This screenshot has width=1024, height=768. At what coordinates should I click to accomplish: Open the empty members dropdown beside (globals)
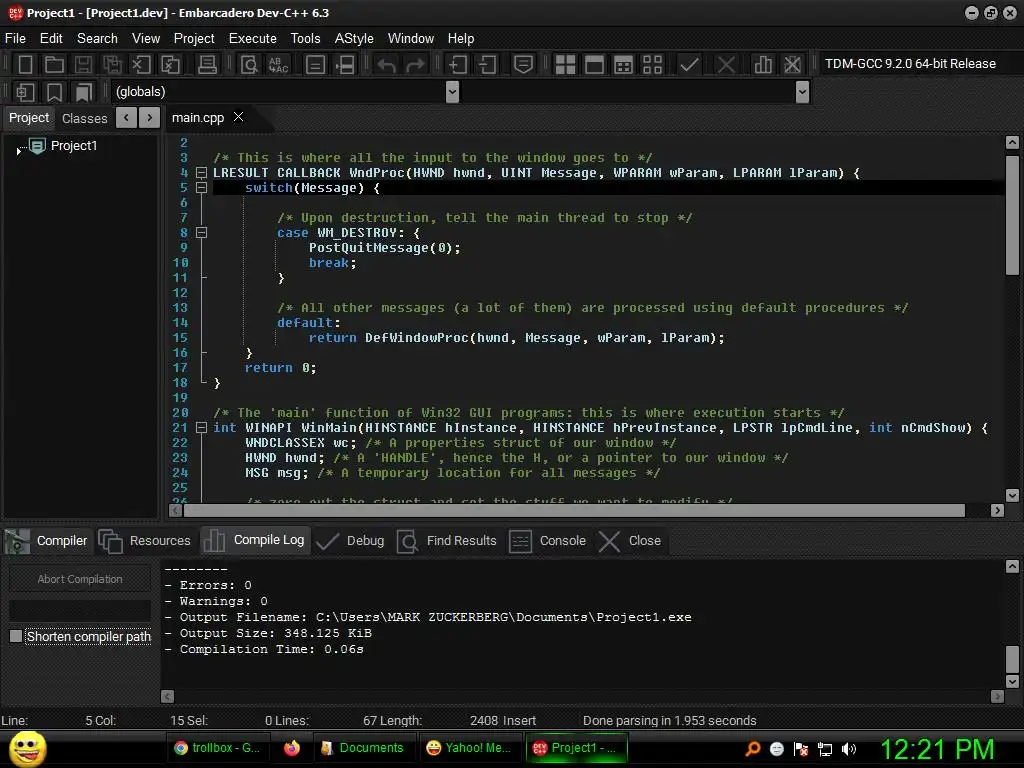coord(803,92)
